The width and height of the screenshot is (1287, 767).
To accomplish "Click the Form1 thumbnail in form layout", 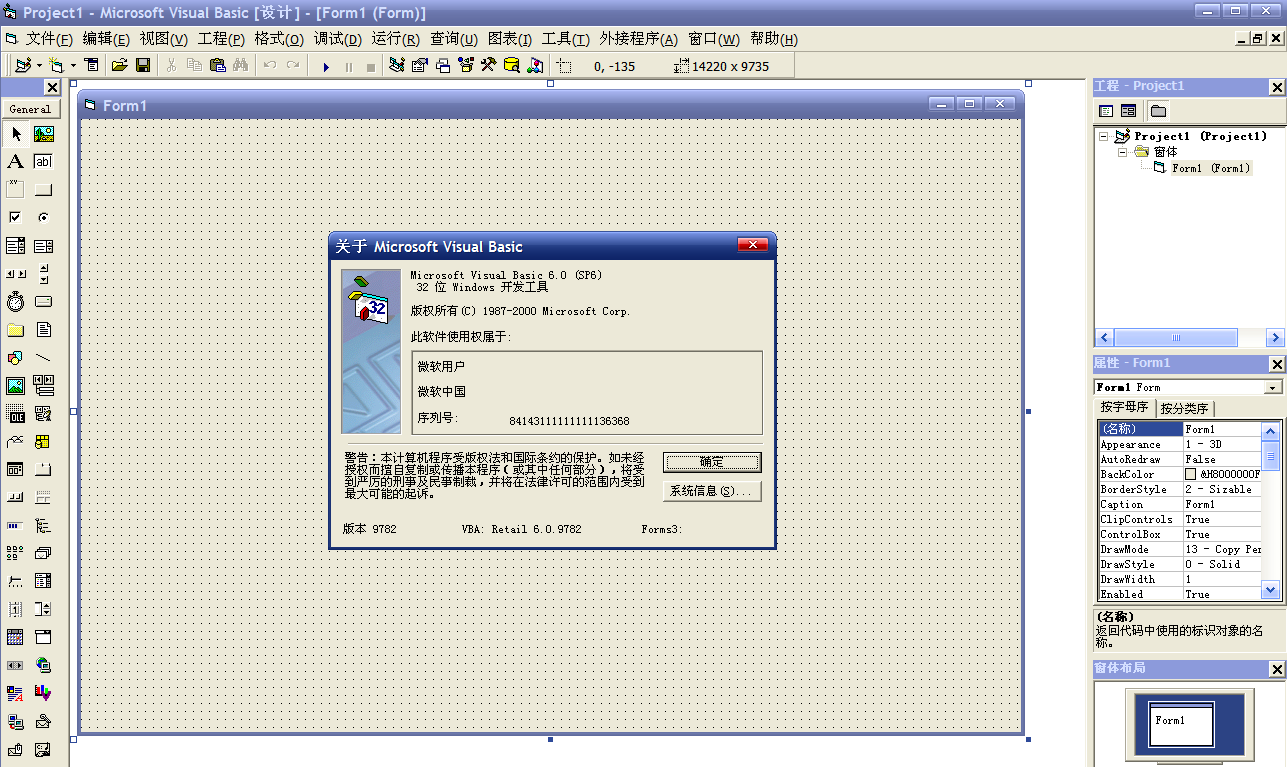I will [1181, 724].
